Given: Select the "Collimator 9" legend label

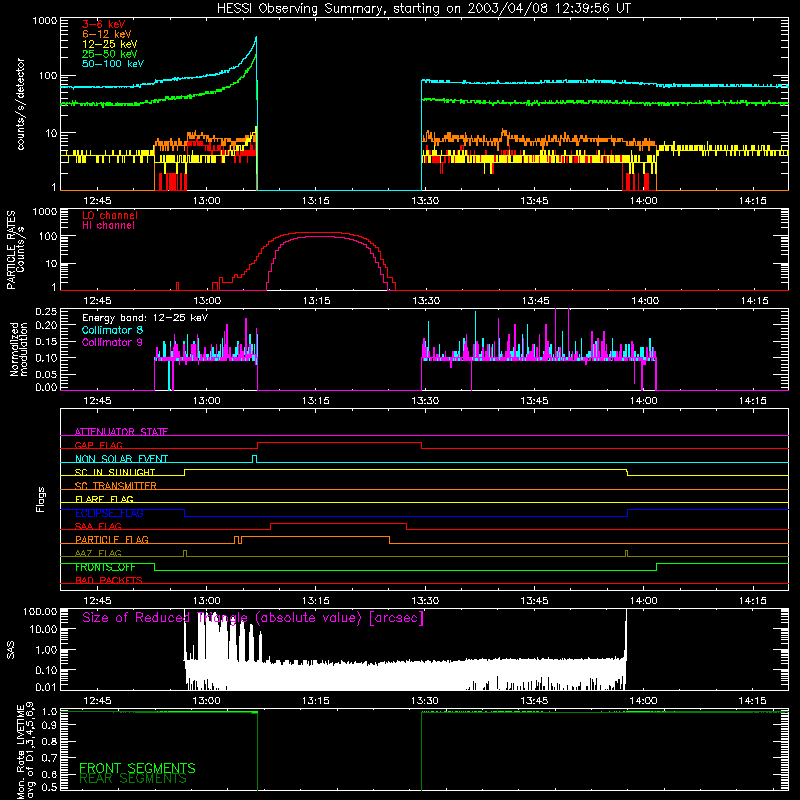Looking at the screenshot, I should click(x=112, y=342).
